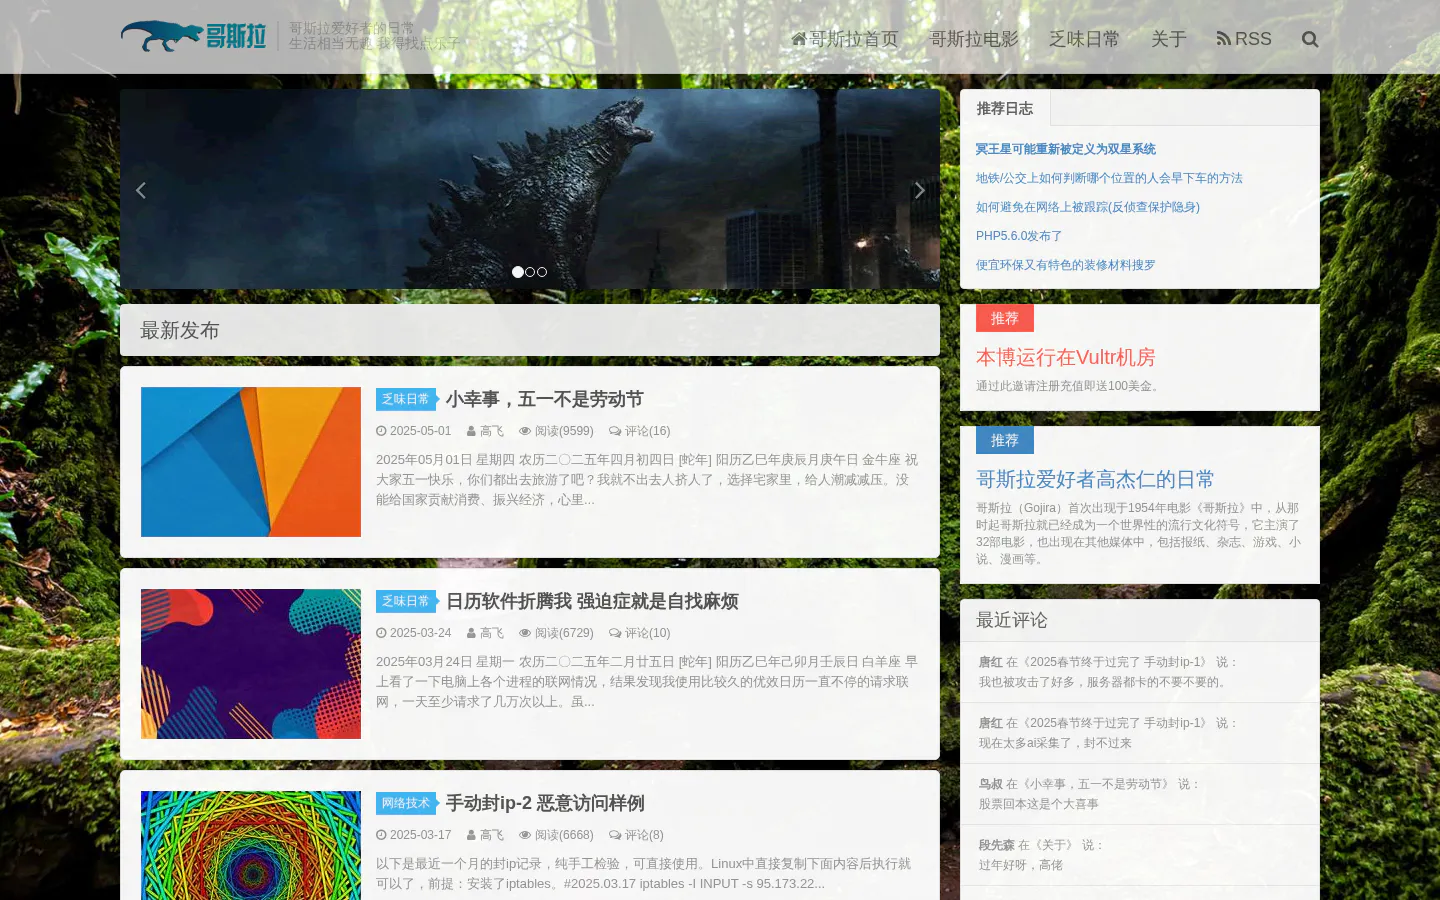
Task: Open comment 现在太多ai采集了，封不过来
Action: (x=1140, y=733)
